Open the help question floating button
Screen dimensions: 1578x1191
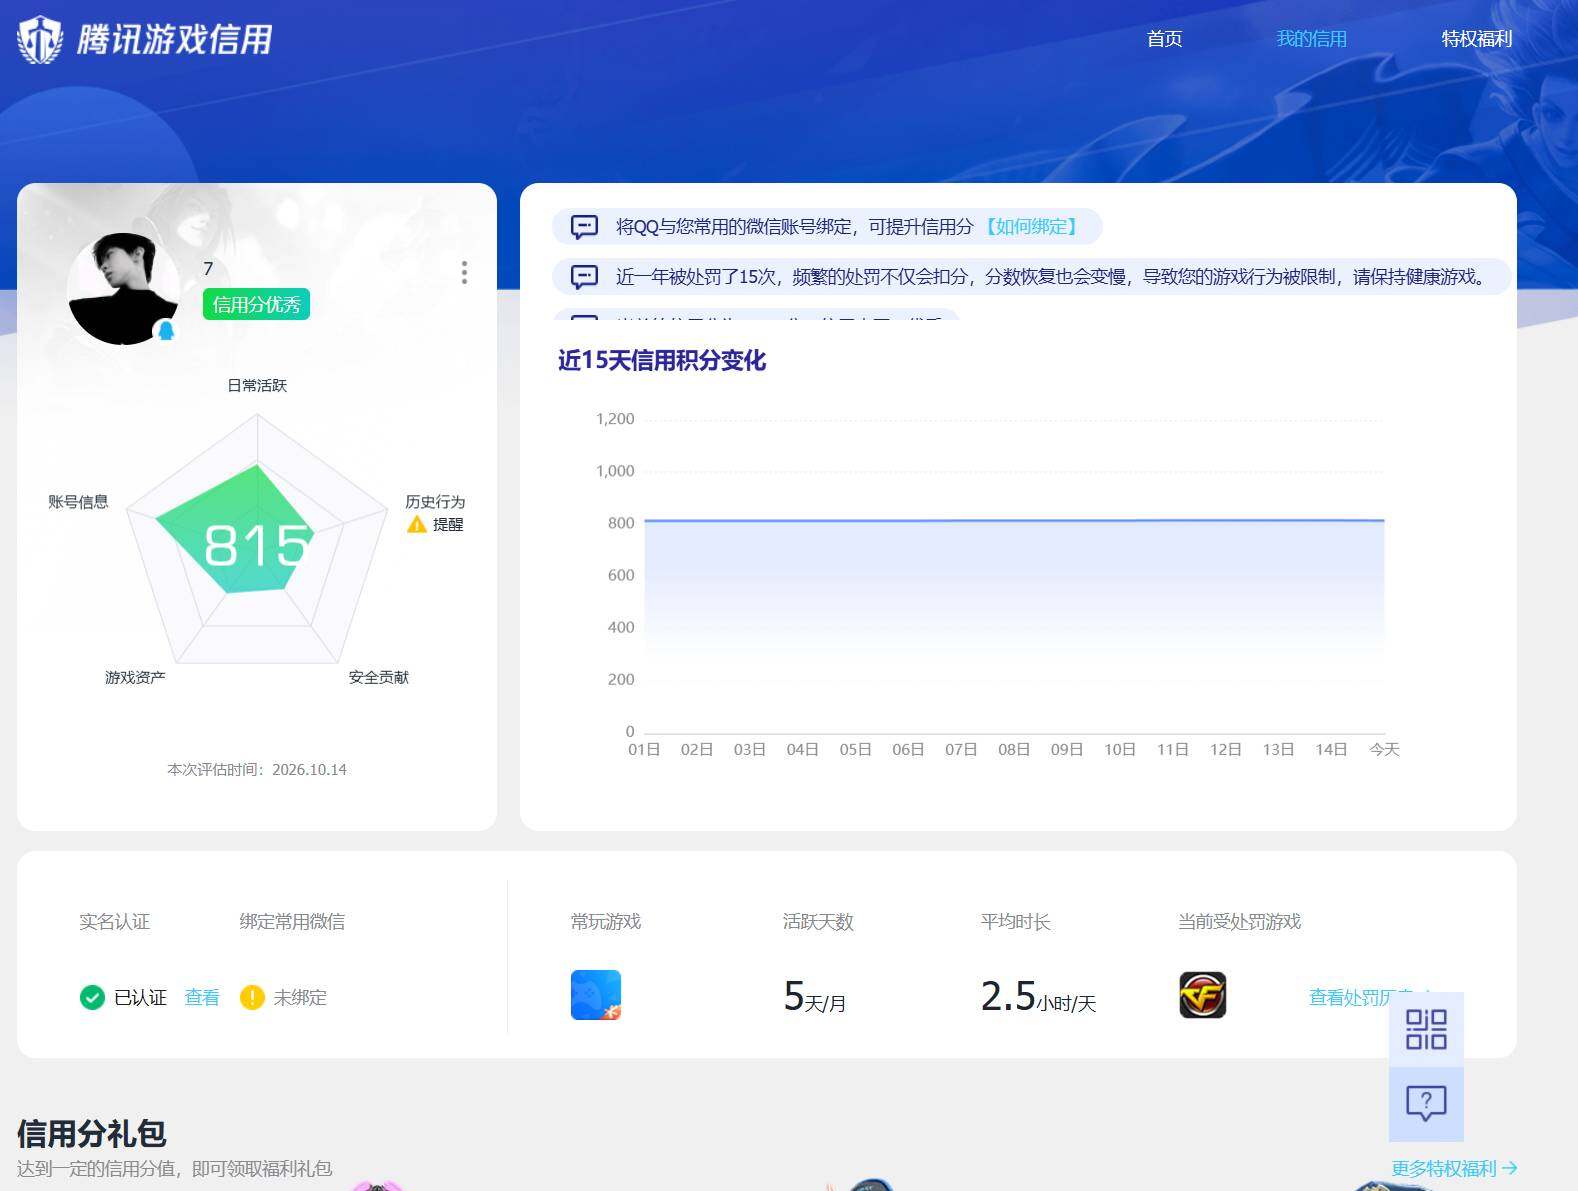[1426, 1104]
